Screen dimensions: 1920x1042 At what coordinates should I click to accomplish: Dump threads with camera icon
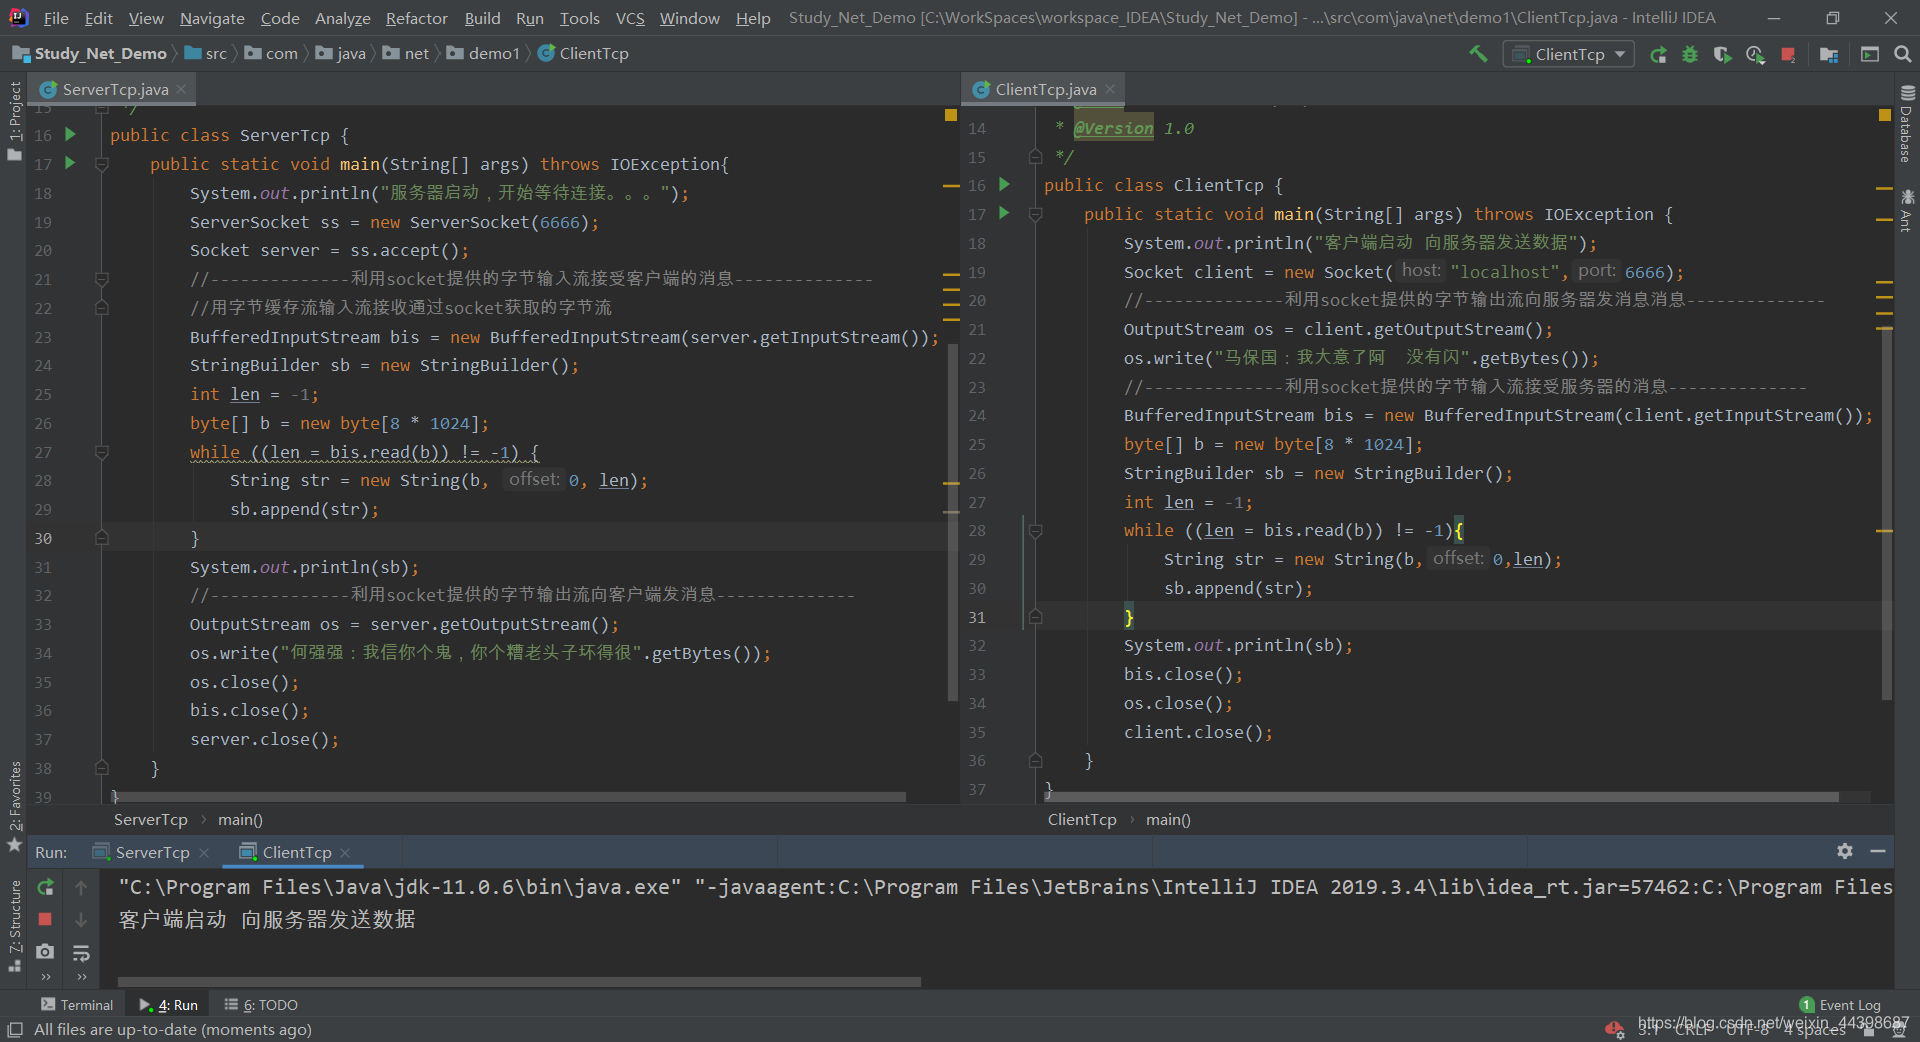click(45, 951)
